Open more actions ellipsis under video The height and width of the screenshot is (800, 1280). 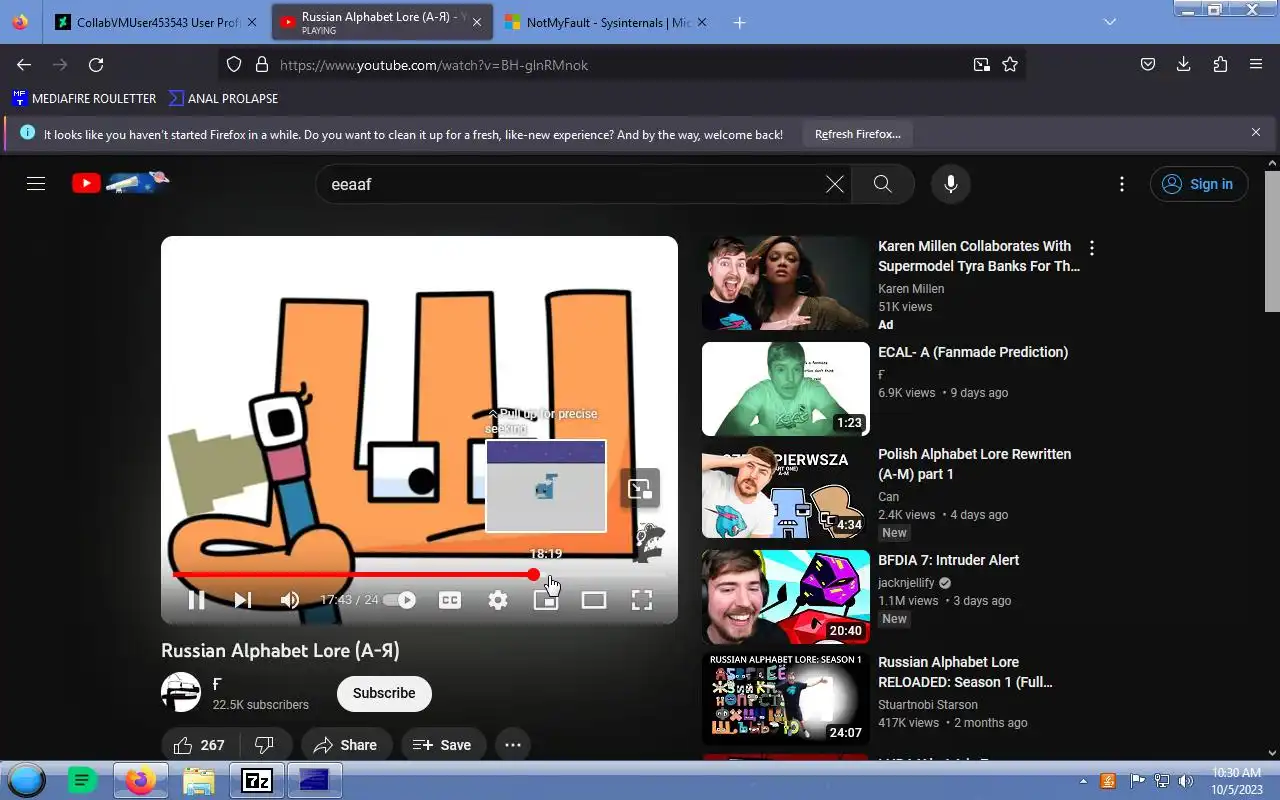tap(513, 745)
